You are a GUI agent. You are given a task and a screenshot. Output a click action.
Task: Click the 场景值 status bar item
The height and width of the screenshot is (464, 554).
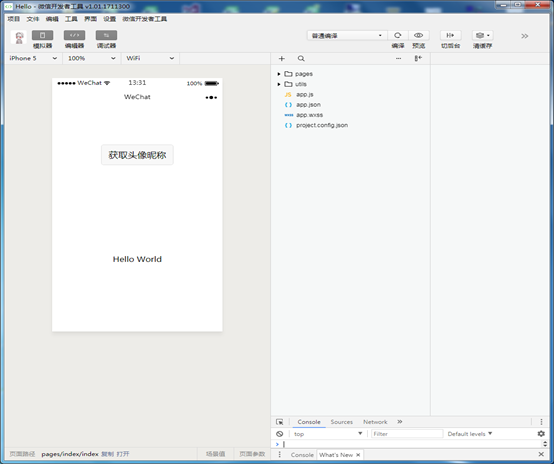[x=216, y=454]
